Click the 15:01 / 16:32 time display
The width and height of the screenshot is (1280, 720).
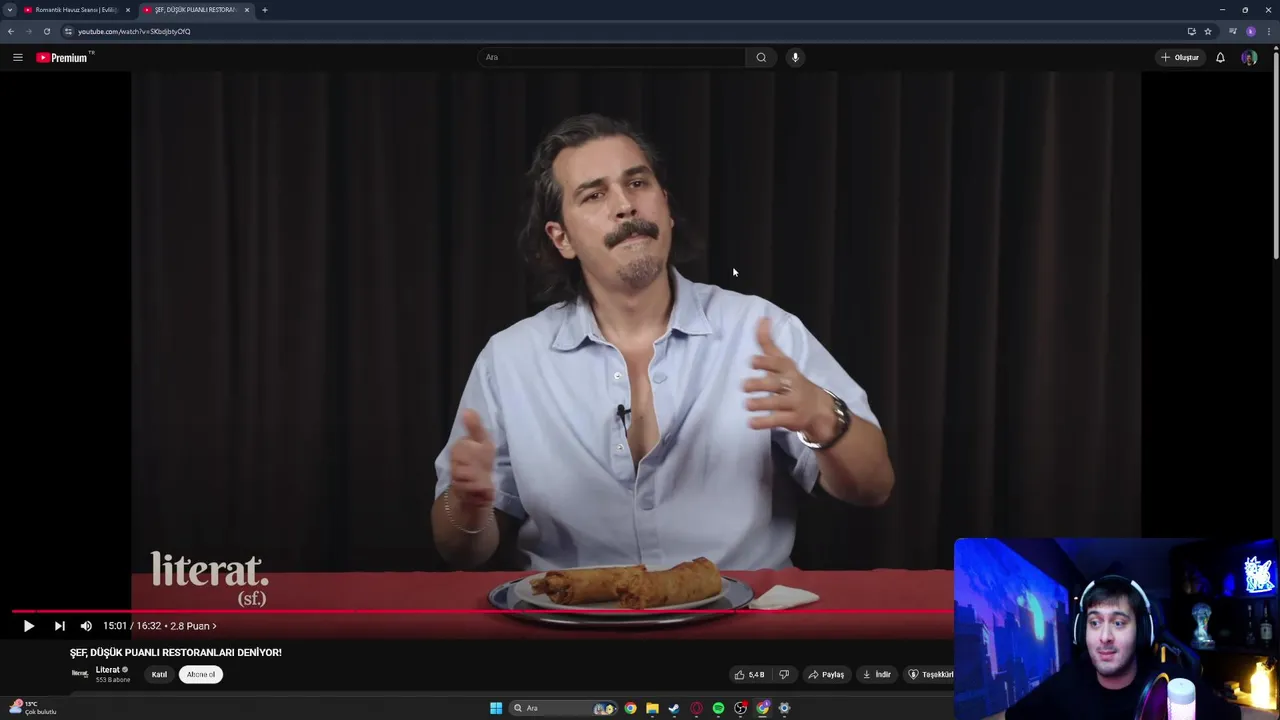[132, 626]
